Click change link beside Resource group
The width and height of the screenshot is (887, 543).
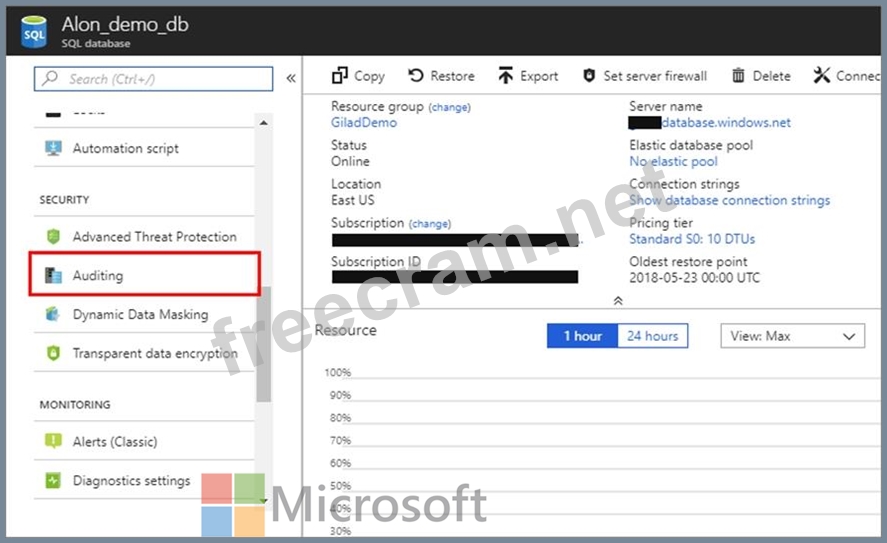449,107
